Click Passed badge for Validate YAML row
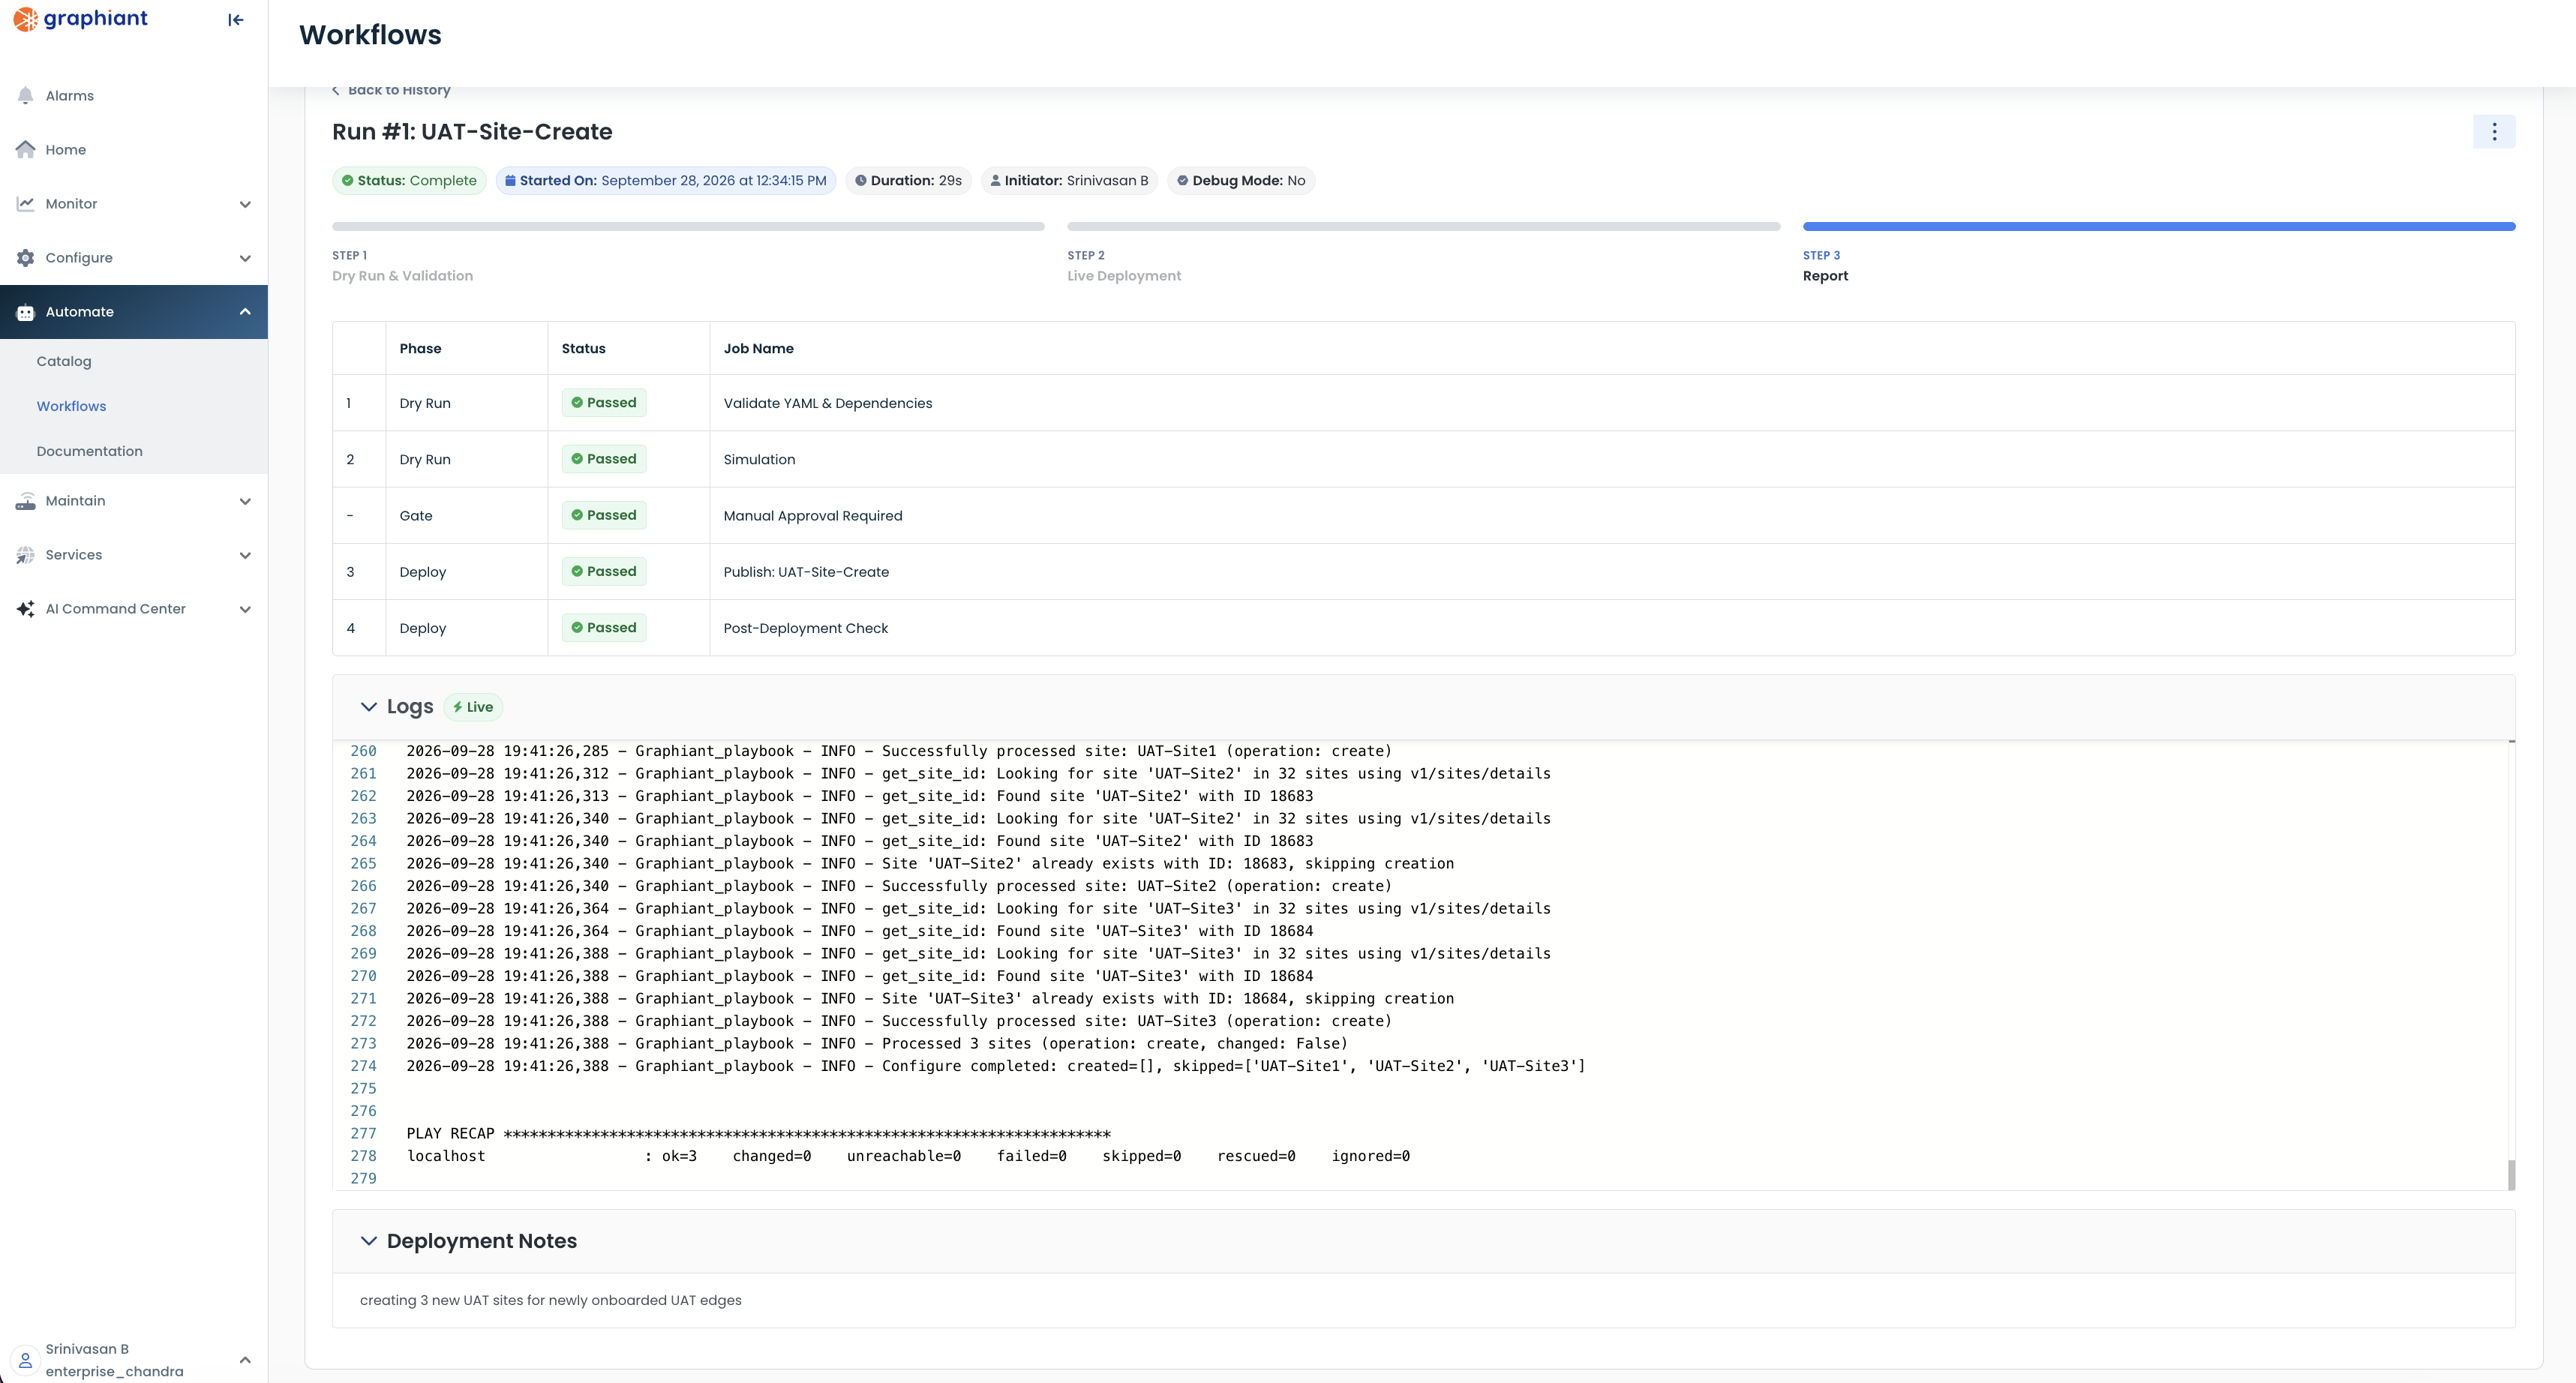This screenshot has width=2576, height=1383. coord(604,403)
